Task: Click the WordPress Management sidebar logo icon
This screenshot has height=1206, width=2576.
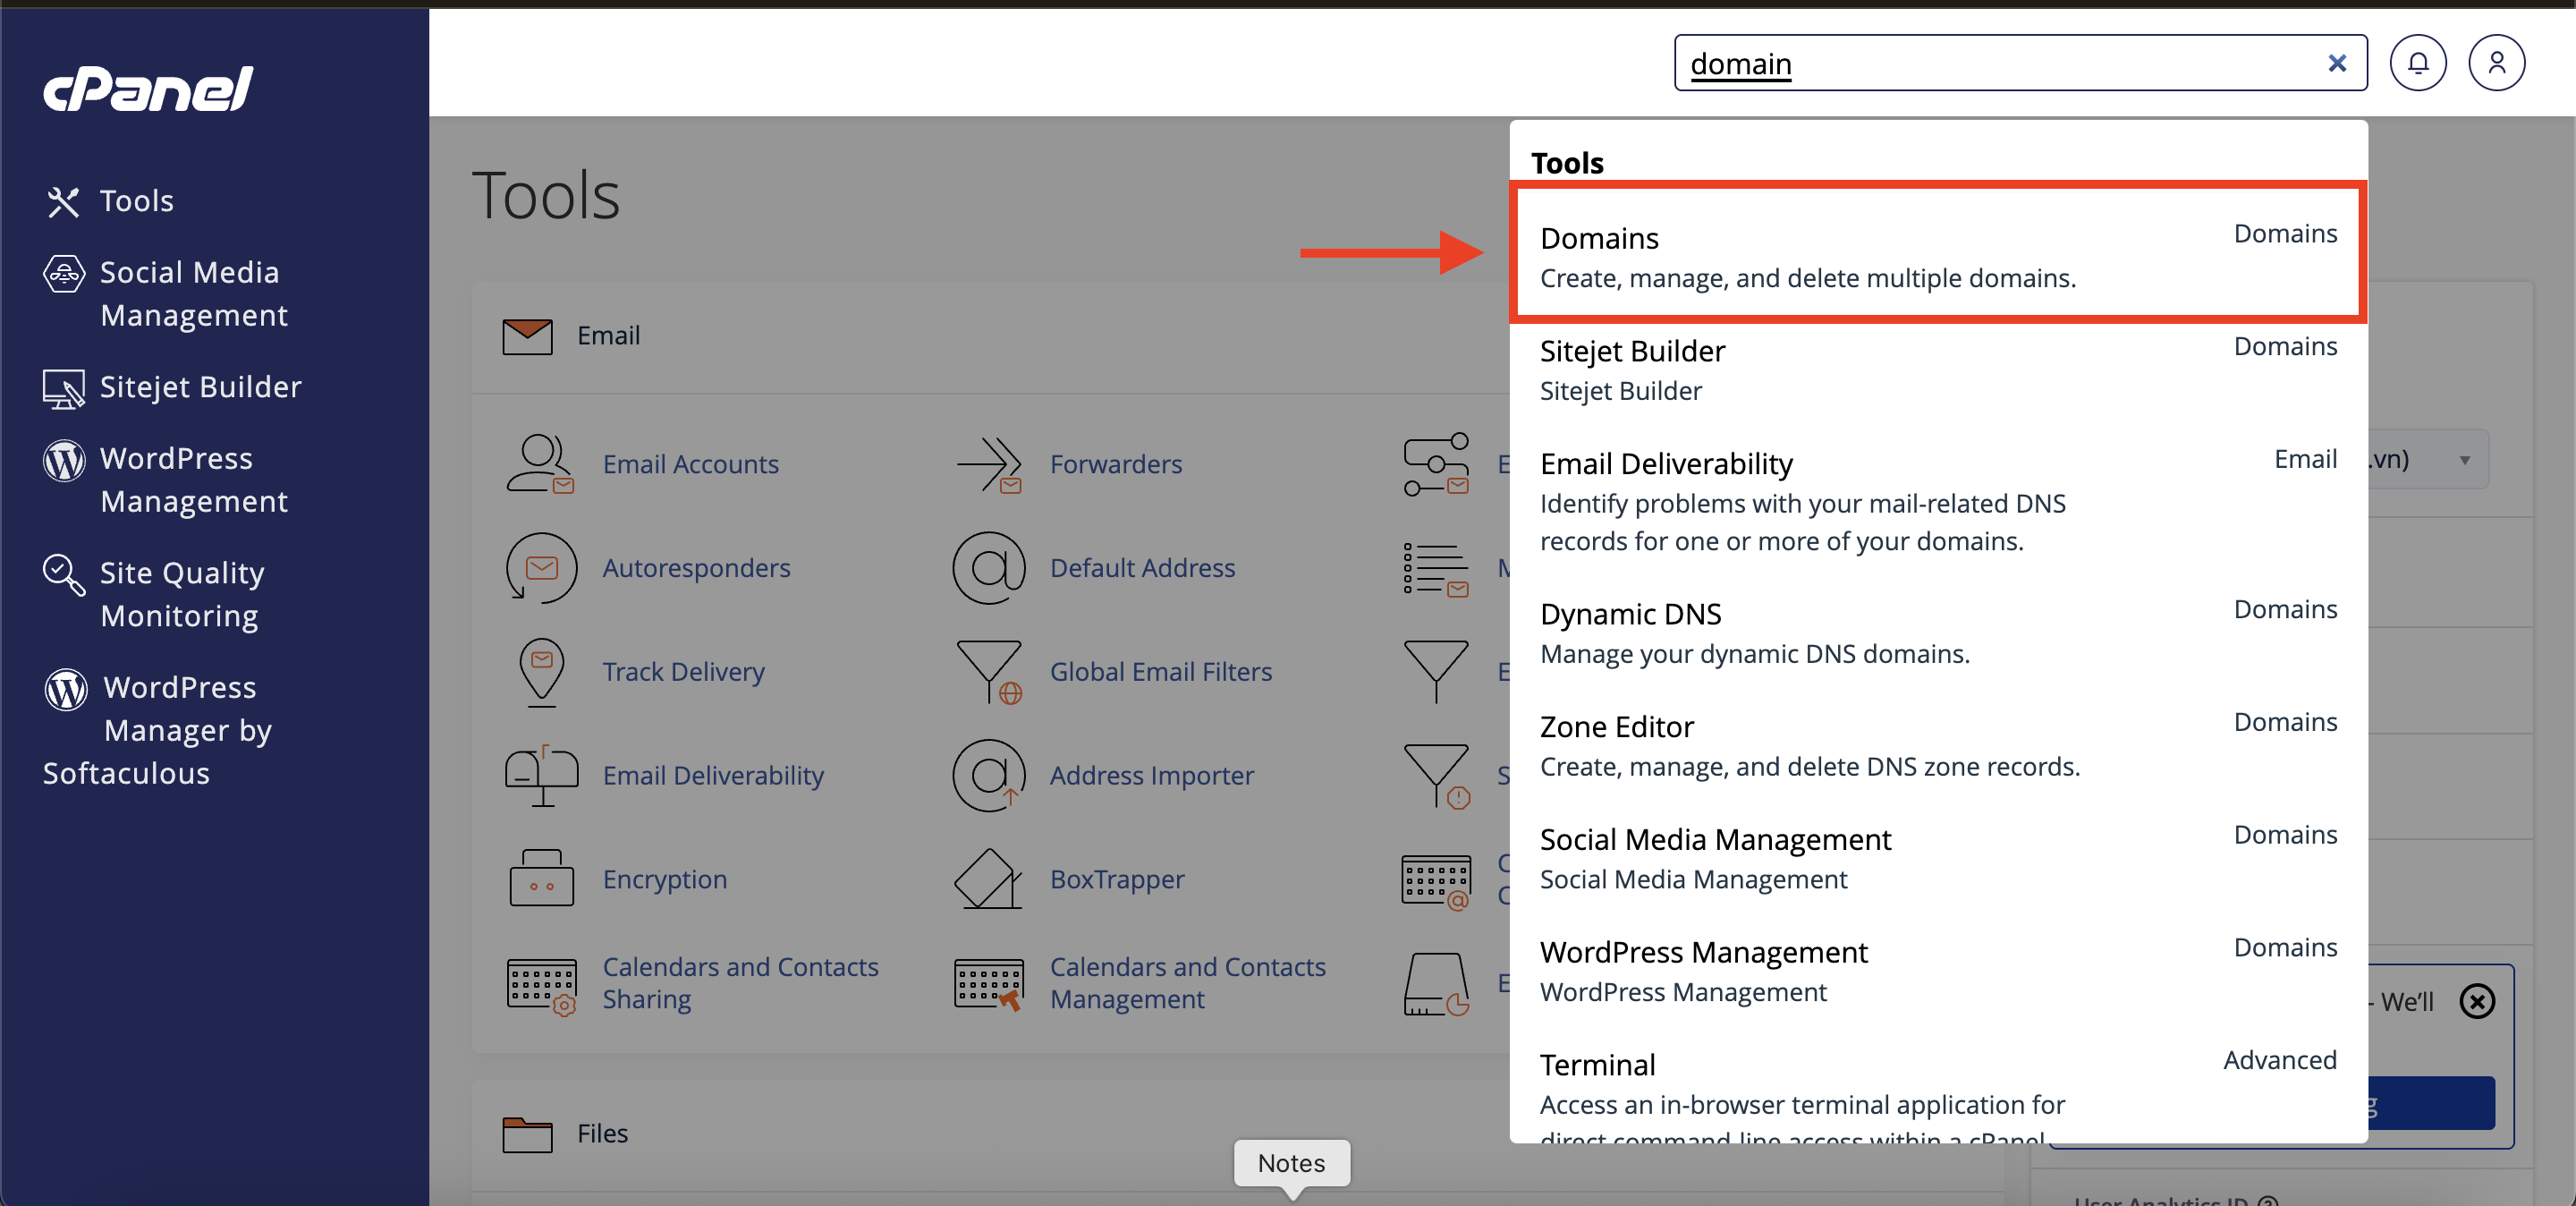Action: pos(64,461)
